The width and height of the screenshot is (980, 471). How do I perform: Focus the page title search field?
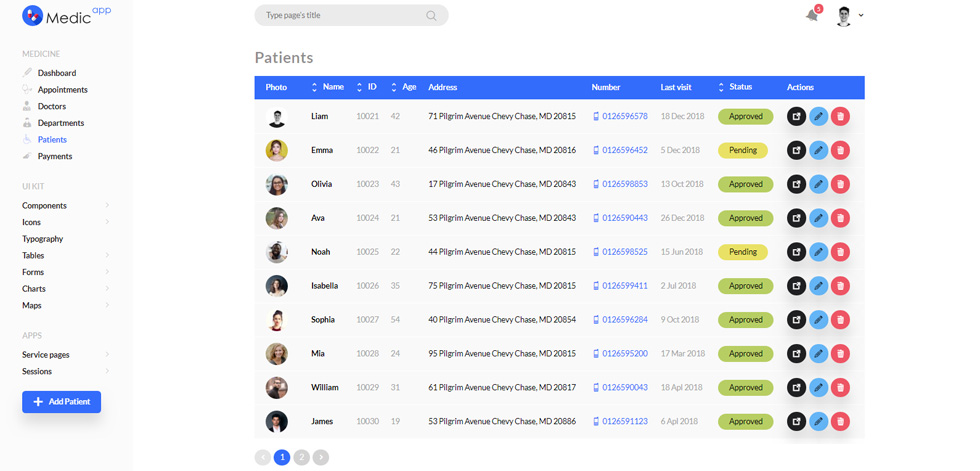point(351,16)
